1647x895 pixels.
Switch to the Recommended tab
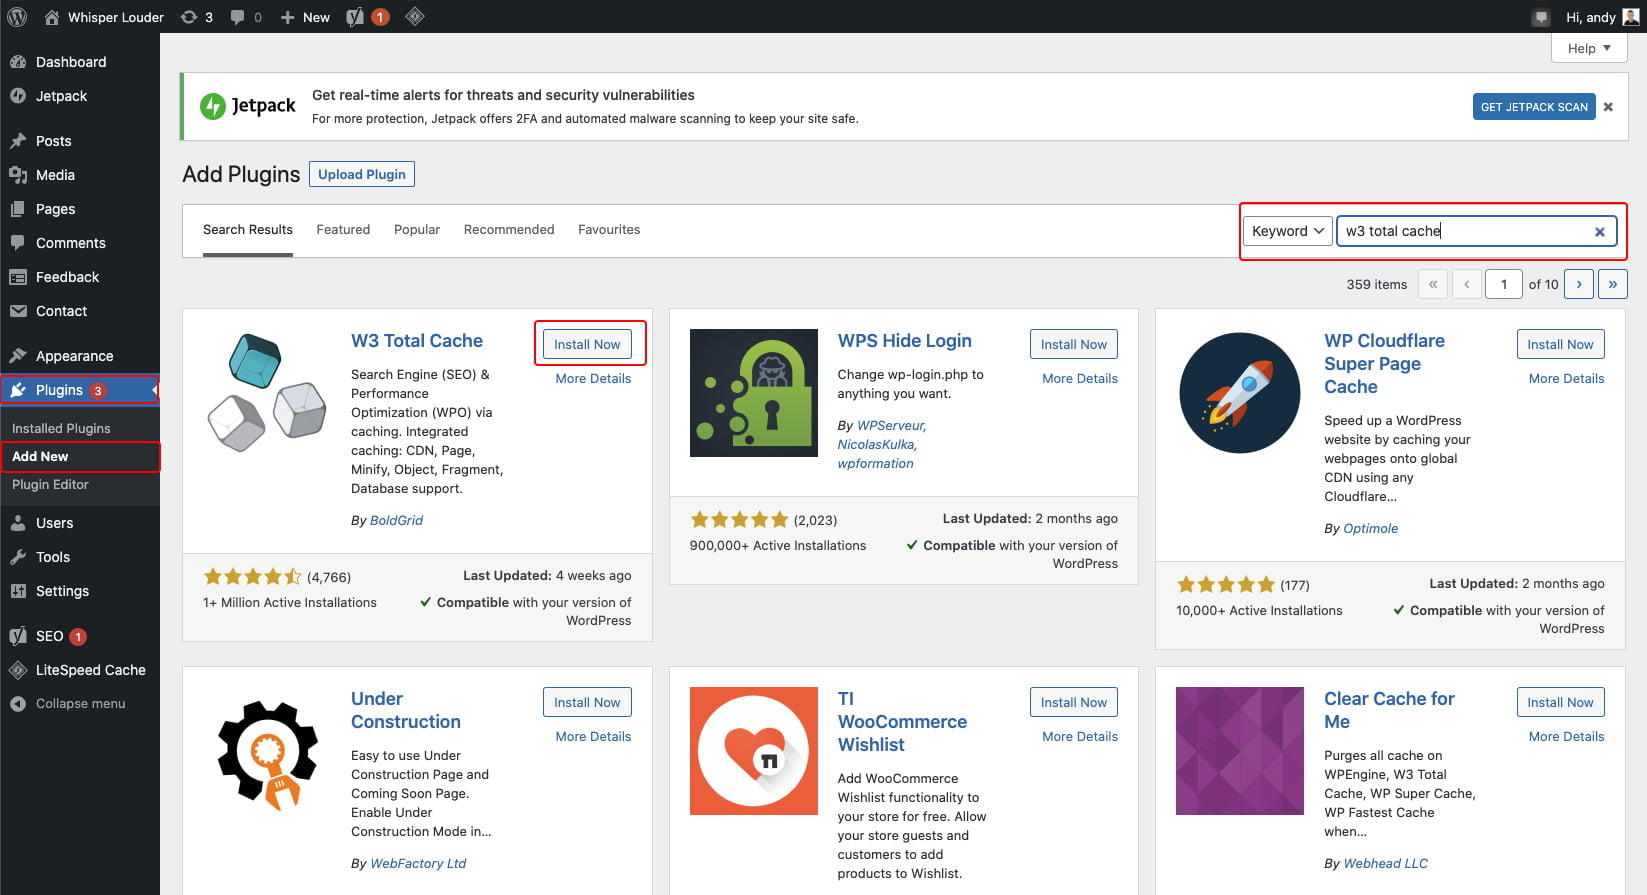[509, 230]
